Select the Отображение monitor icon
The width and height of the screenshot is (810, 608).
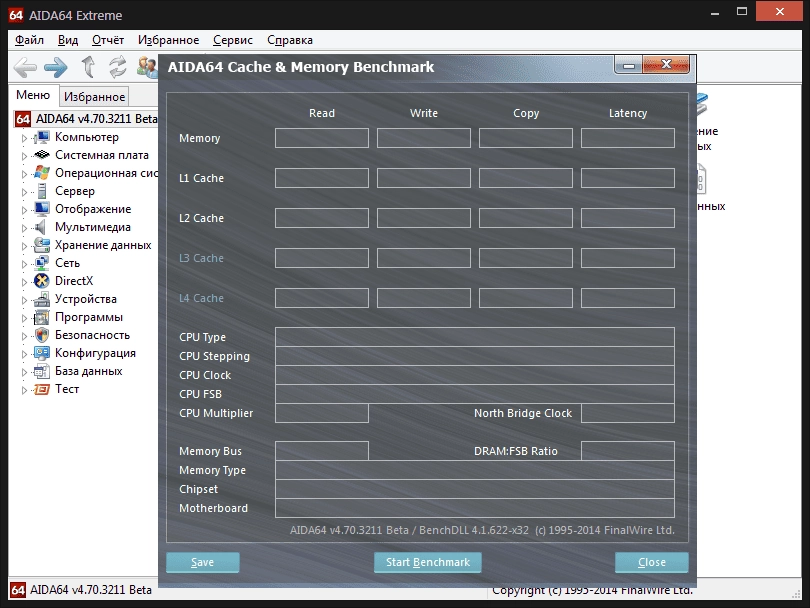point(42,209)
